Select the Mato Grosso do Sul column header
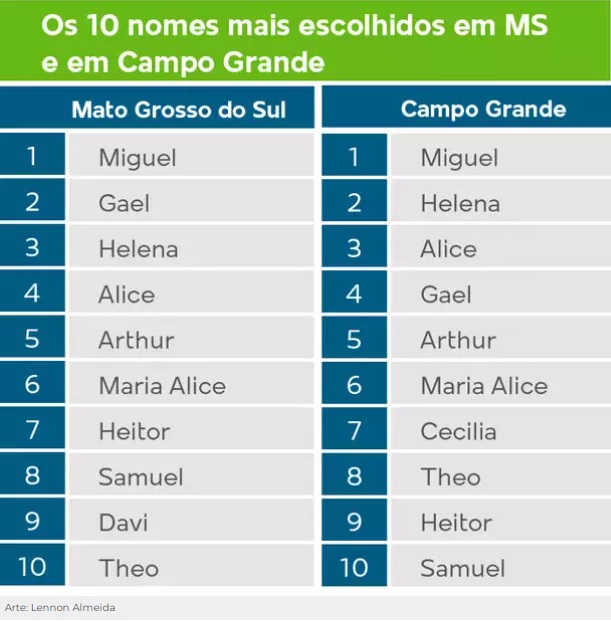 tap(178, 109)
